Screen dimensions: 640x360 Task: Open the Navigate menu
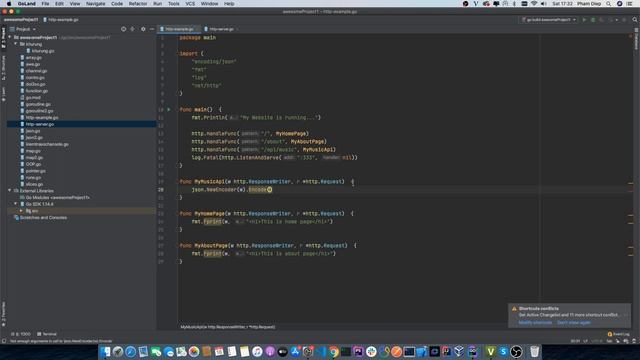(x=96, y=4)
